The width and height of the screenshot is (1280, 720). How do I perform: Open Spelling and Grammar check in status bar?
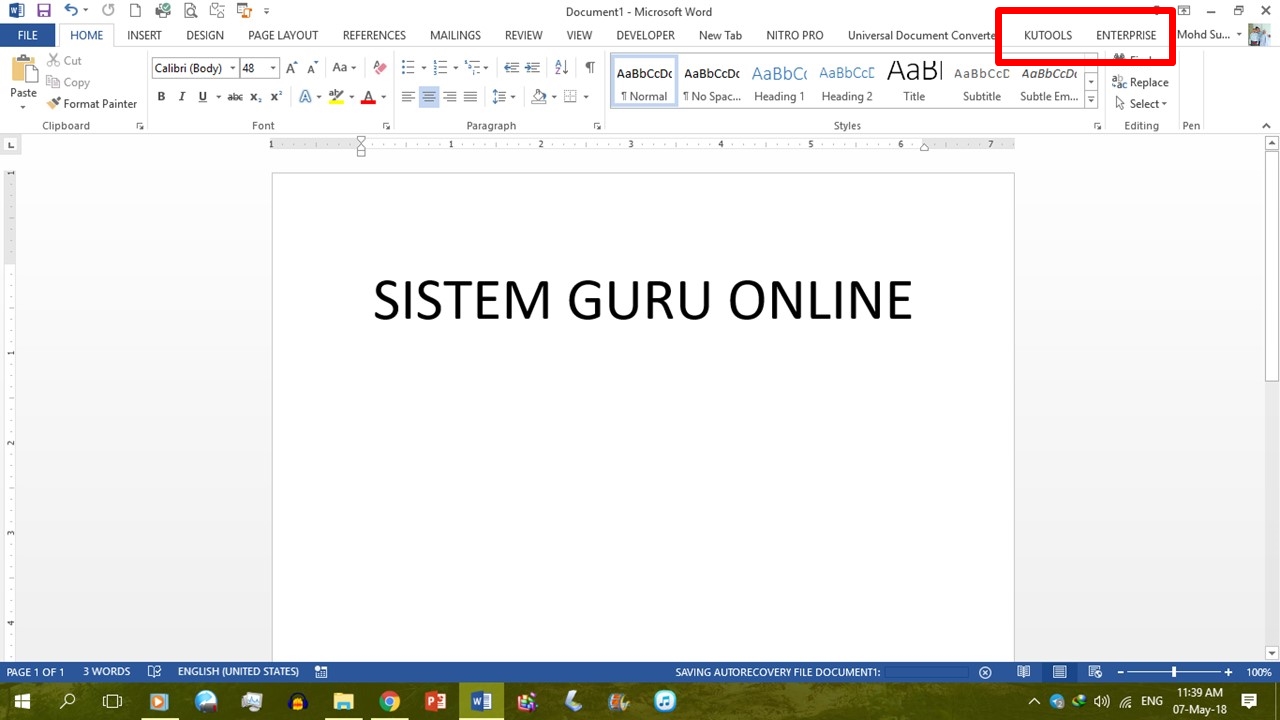point(154,672)
